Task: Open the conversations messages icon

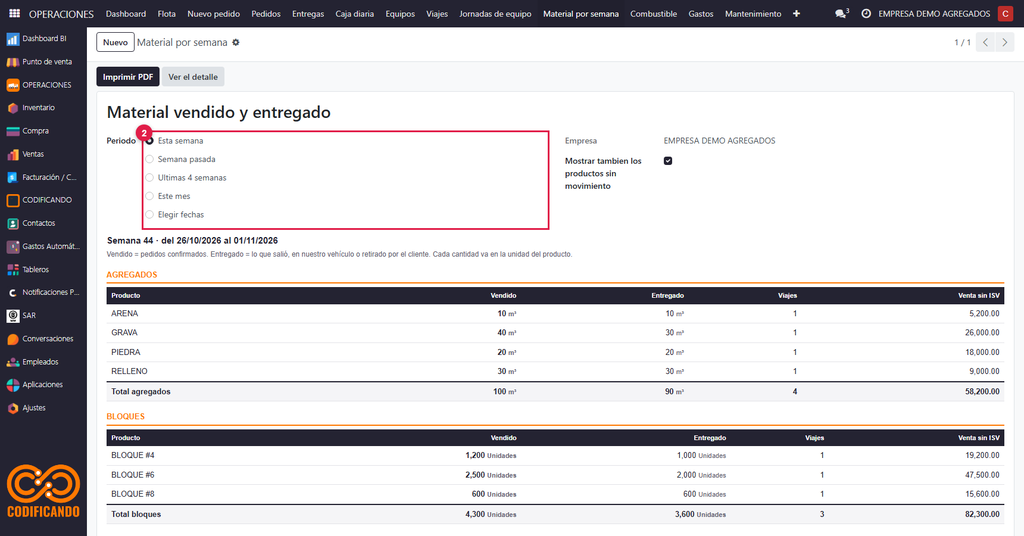Action: coord(842,13)
